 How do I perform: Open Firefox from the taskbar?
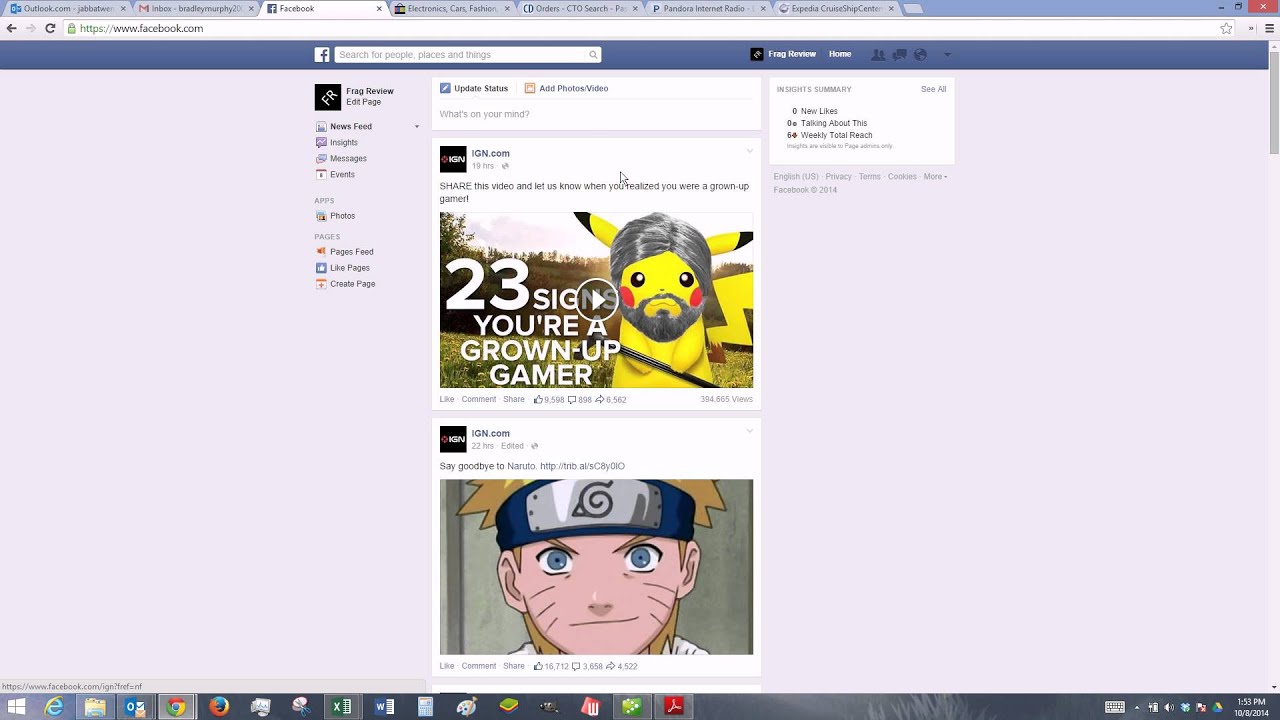[x=219, y=707]
